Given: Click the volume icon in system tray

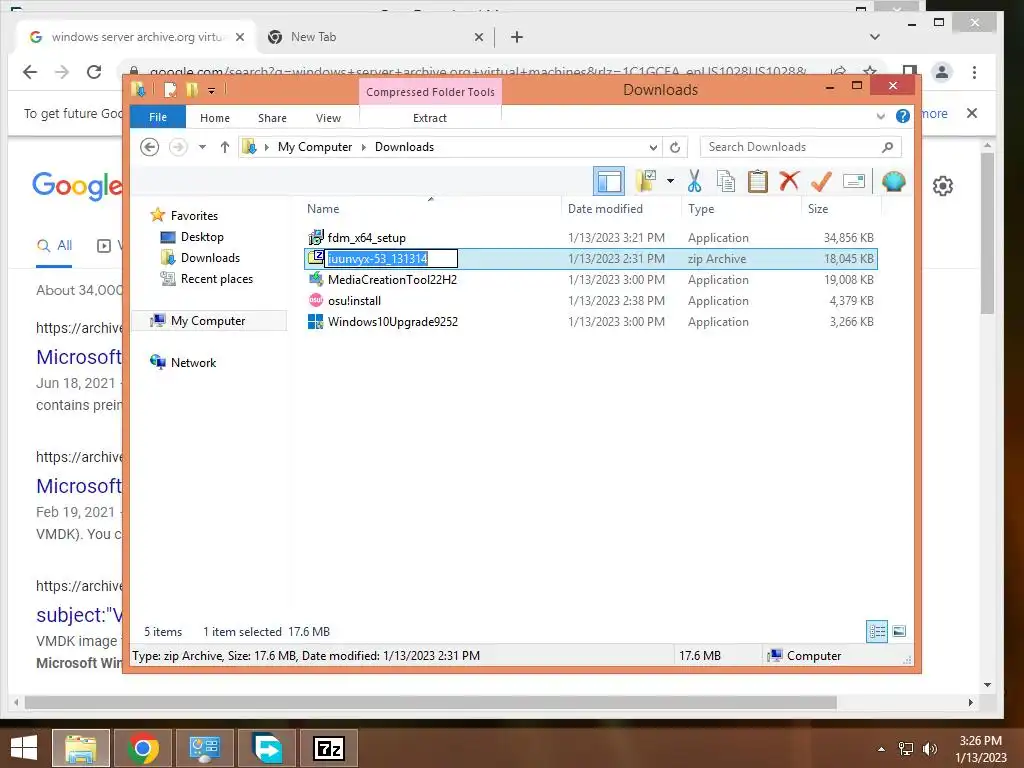Looking at the screenshot, I should 930,749.
